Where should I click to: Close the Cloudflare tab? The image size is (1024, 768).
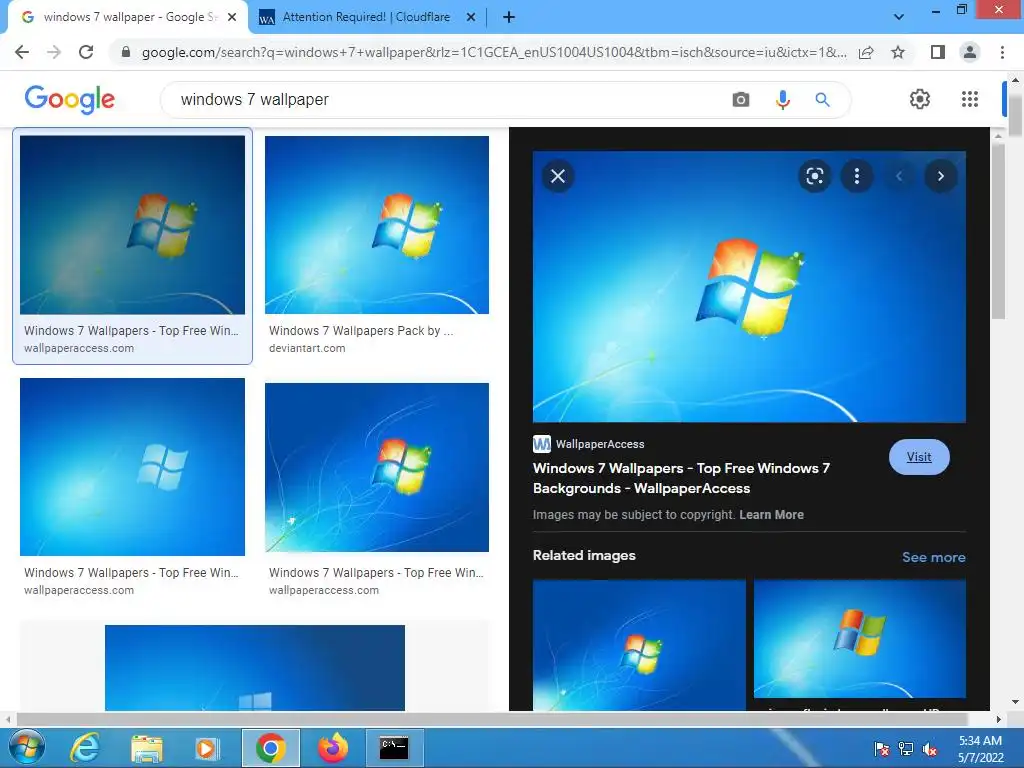tap(470, 18)
